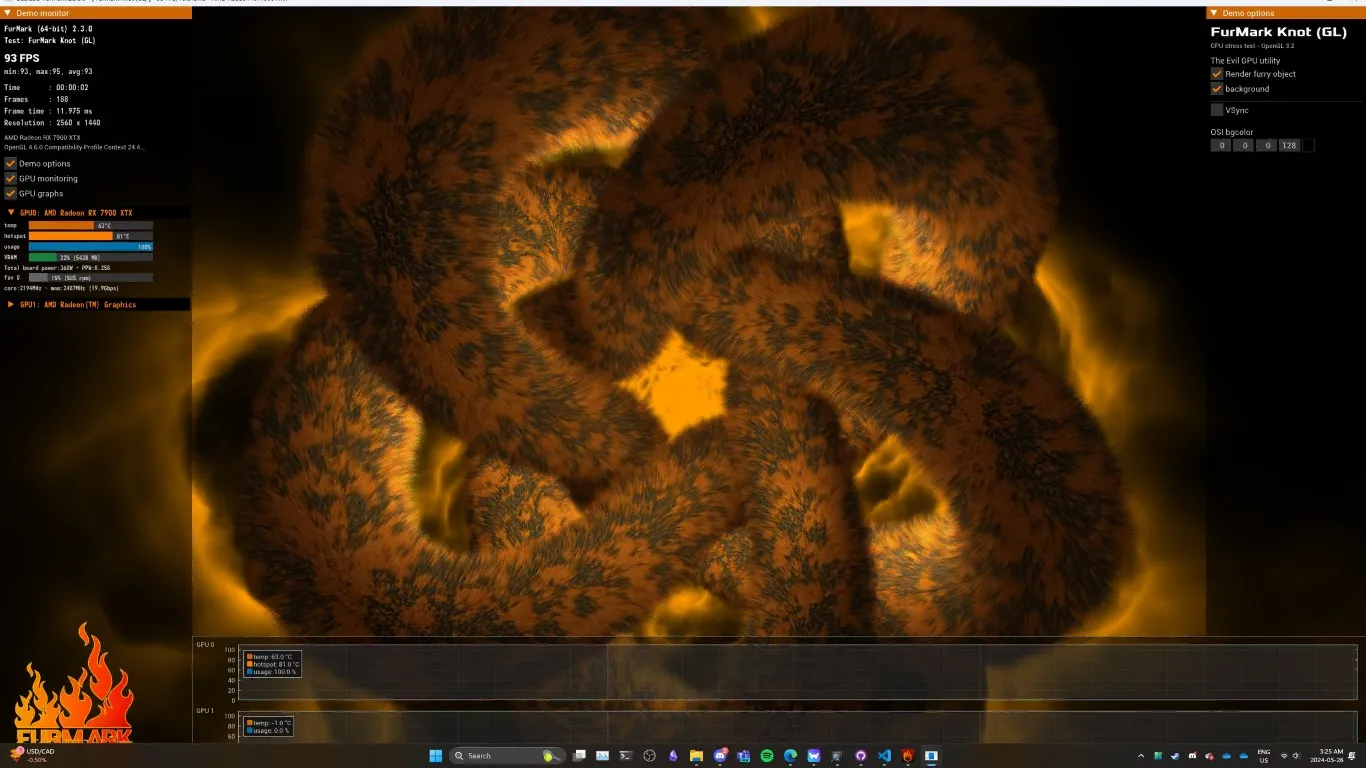Click the OSI bgcolor color swatch

(x=1308, y=145)
